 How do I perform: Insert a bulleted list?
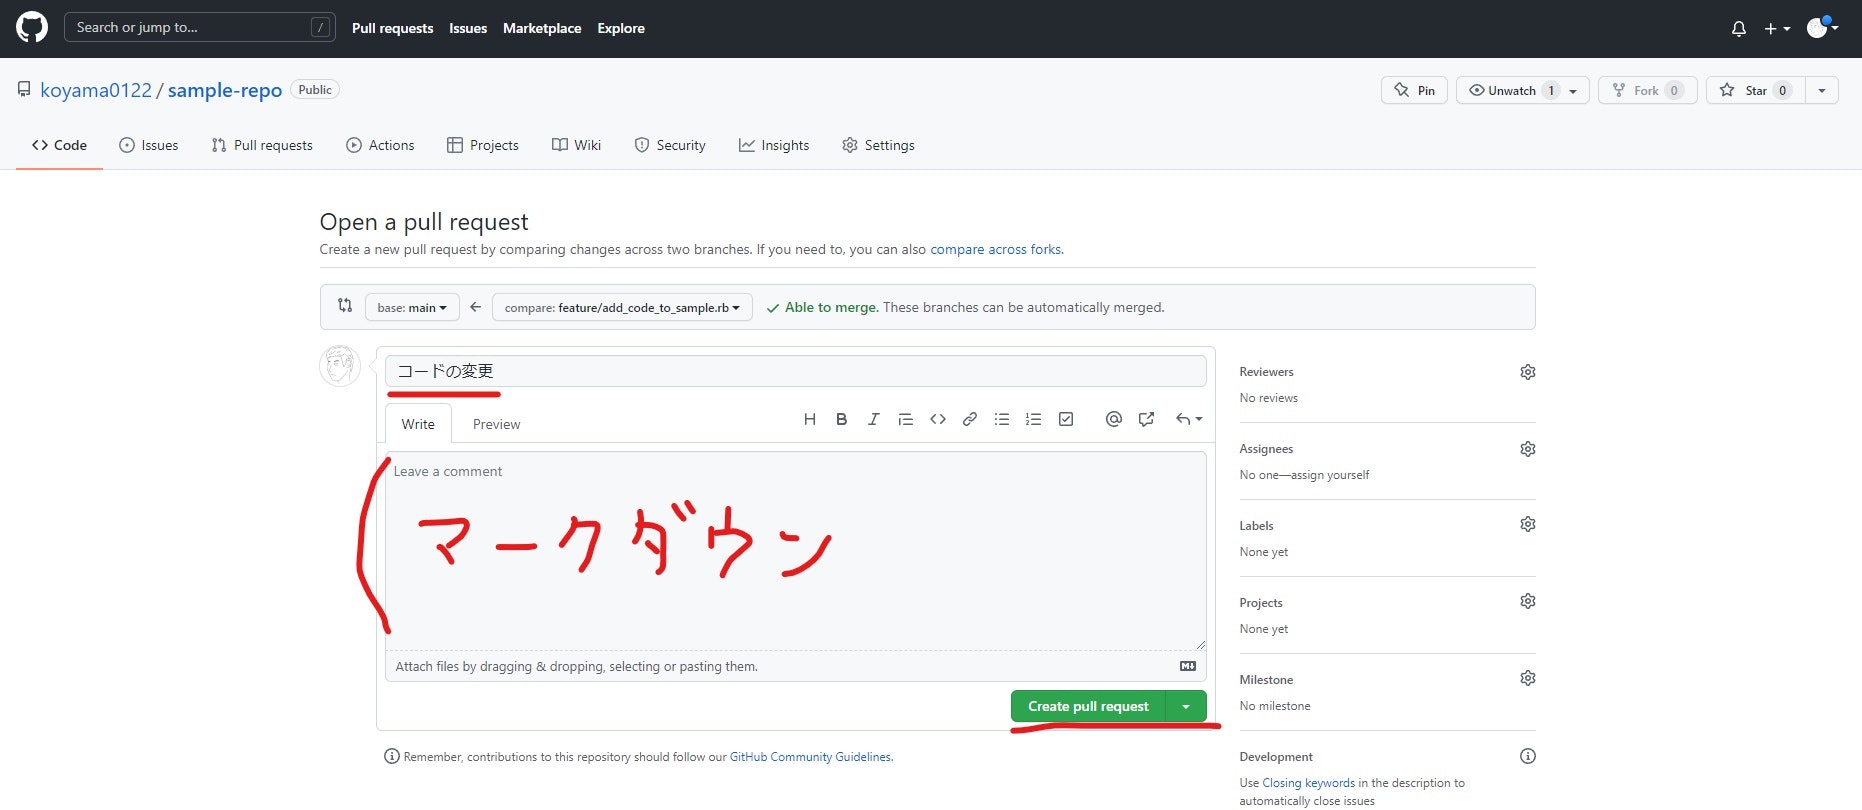1002,419
